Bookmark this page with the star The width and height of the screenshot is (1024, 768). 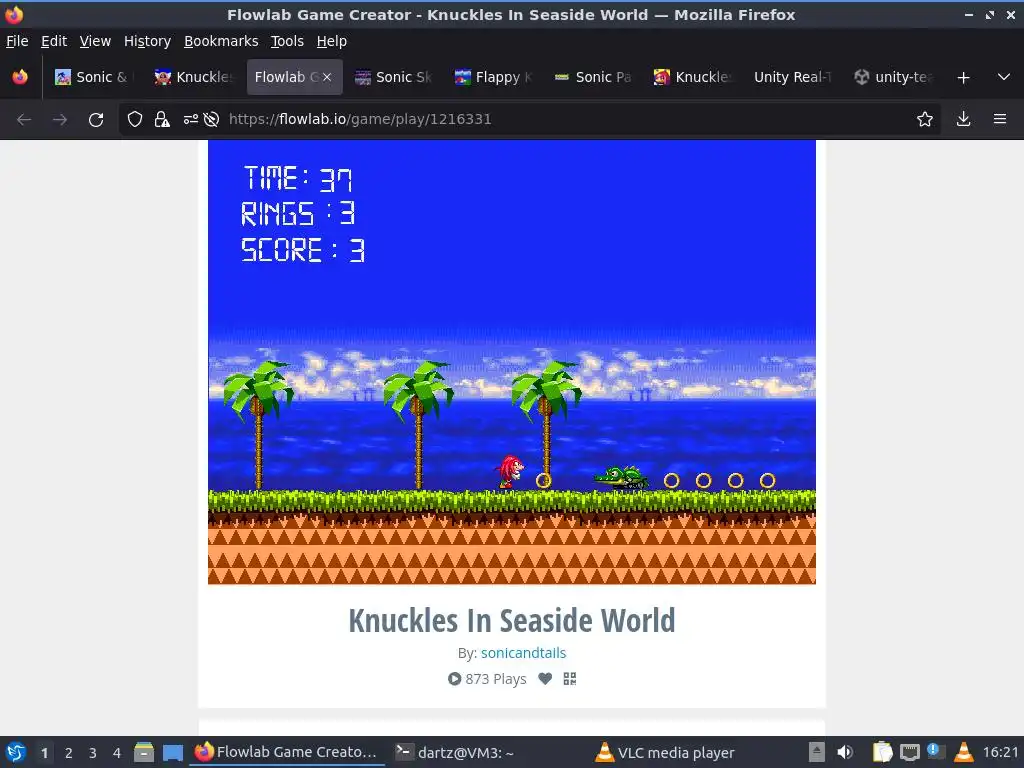925,120
